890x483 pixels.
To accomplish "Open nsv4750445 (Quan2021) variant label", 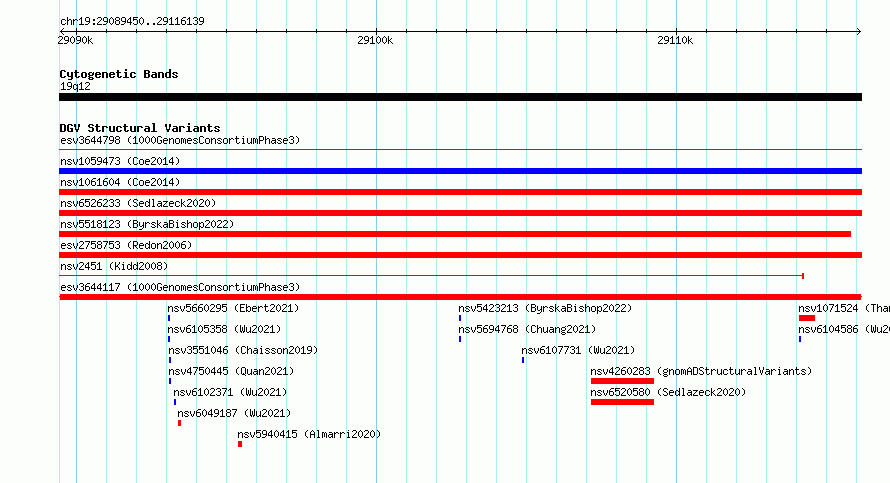I will pos(231,371).
